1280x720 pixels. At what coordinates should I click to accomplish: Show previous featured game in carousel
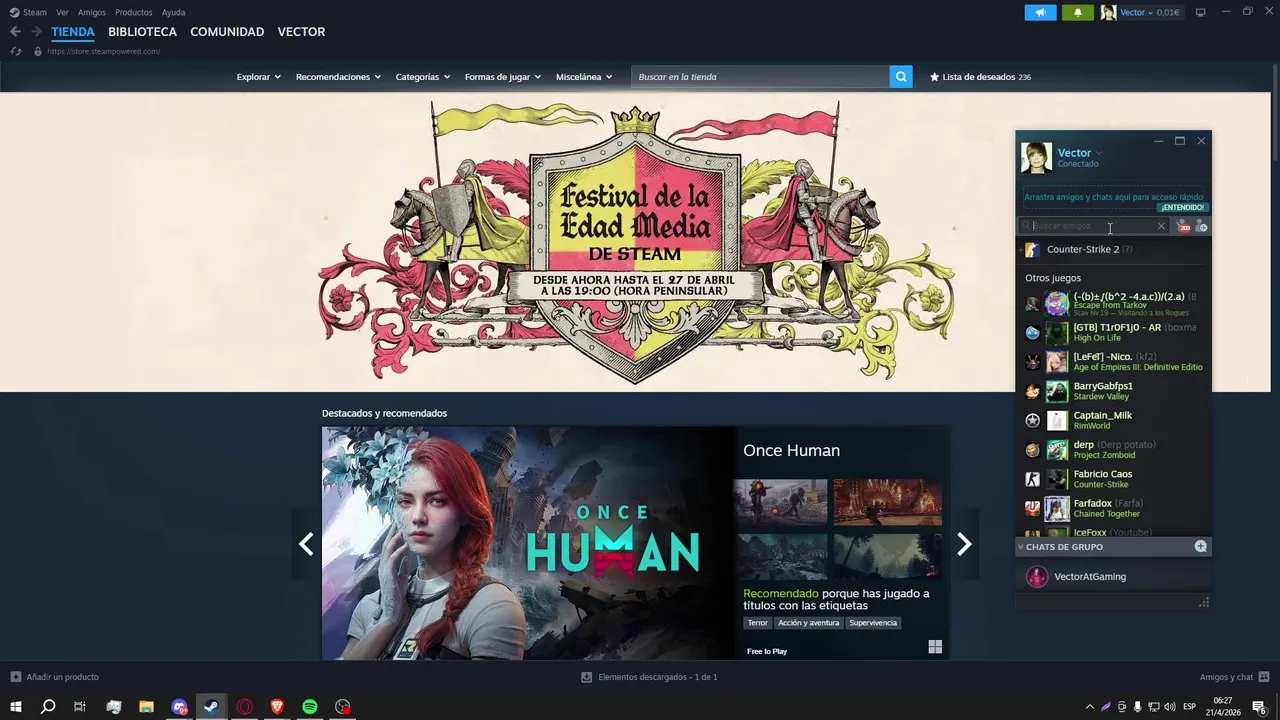click(306, 544)
